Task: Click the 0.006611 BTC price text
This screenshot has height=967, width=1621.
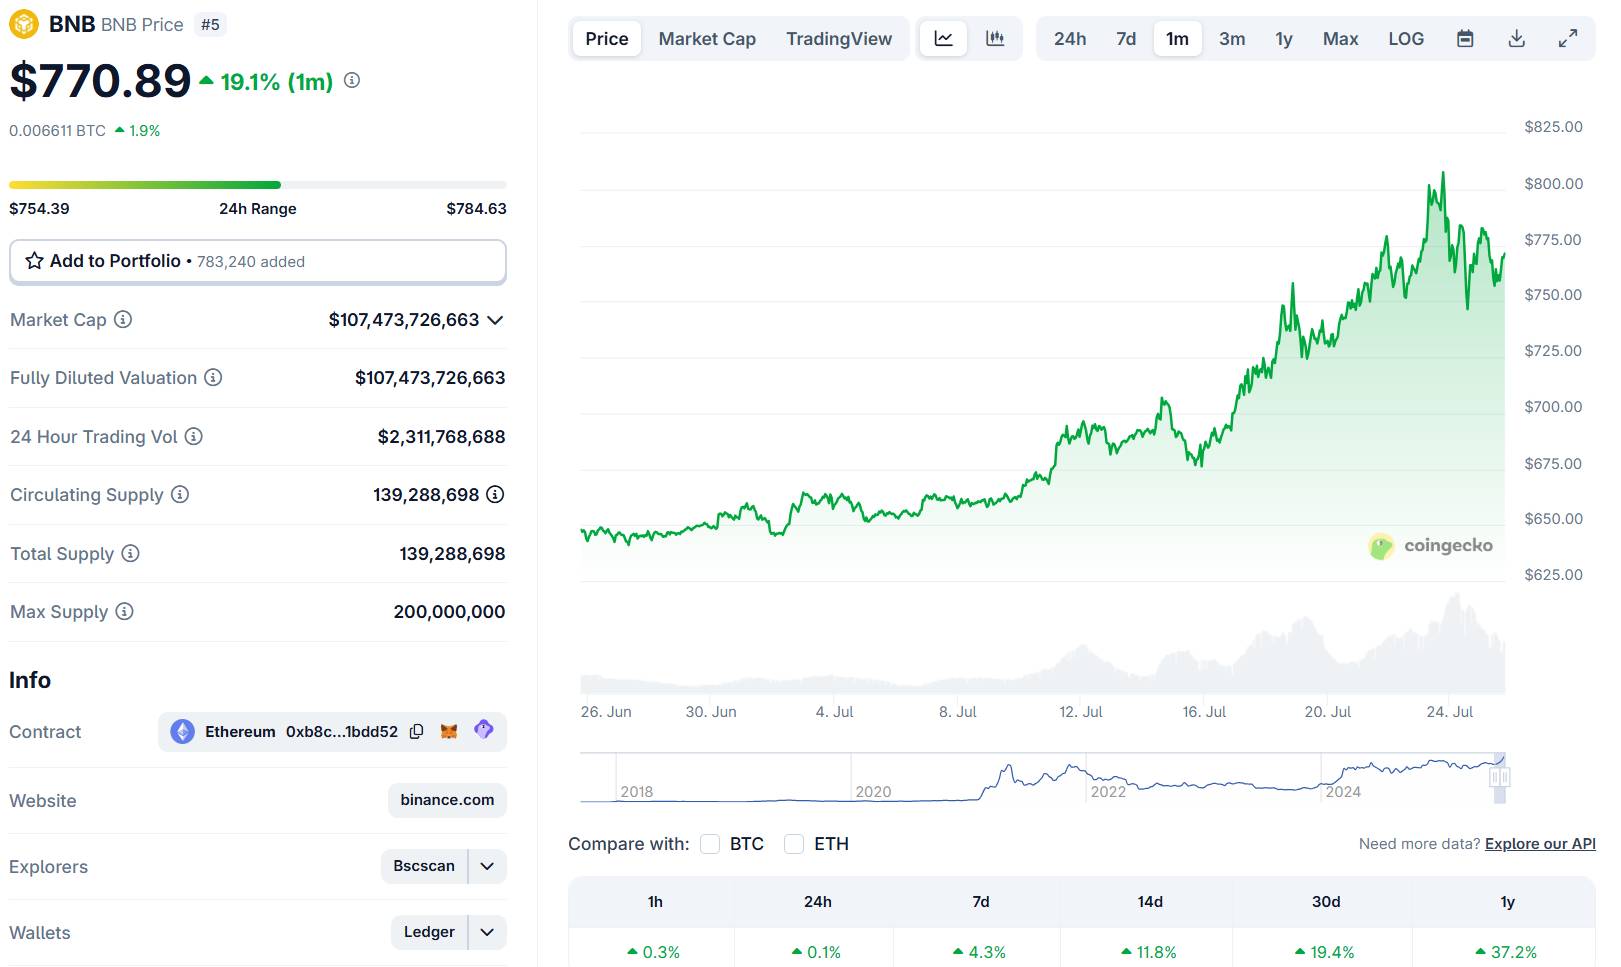Action: (57, 131)
